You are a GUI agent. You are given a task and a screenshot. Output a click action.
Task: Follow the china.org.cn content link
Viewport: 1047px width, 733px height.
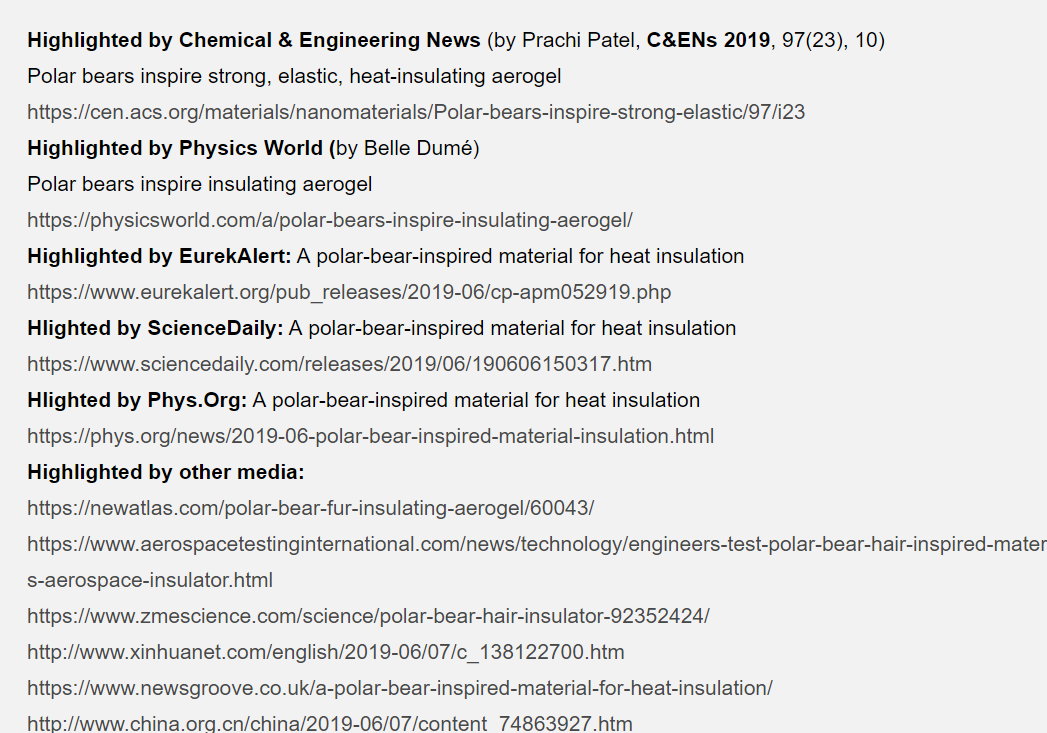[x=330, y=724]
